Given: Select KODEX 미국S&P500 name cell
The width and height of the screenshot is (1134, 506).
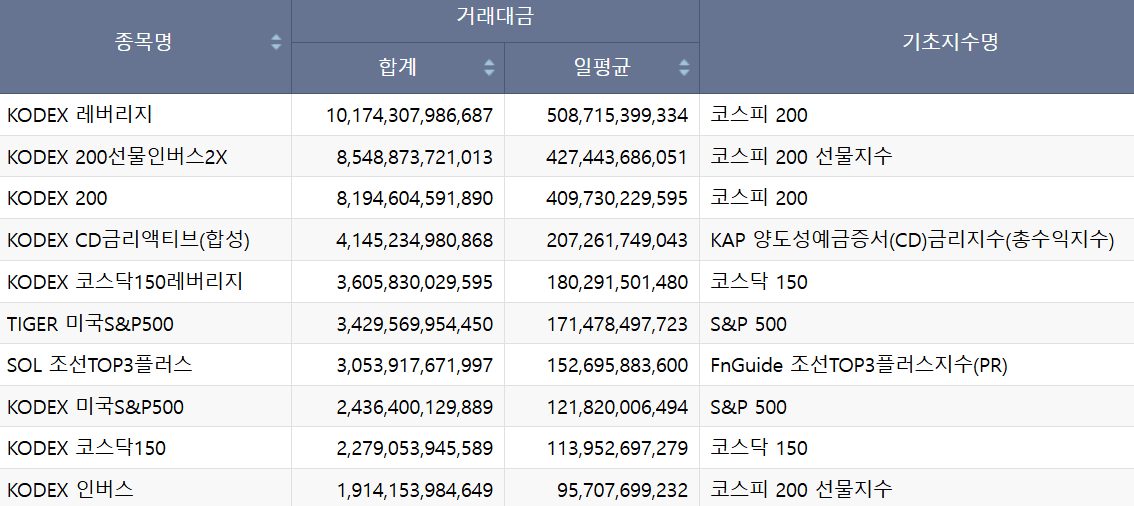Looking at the screenshot, I should [95, 407].
